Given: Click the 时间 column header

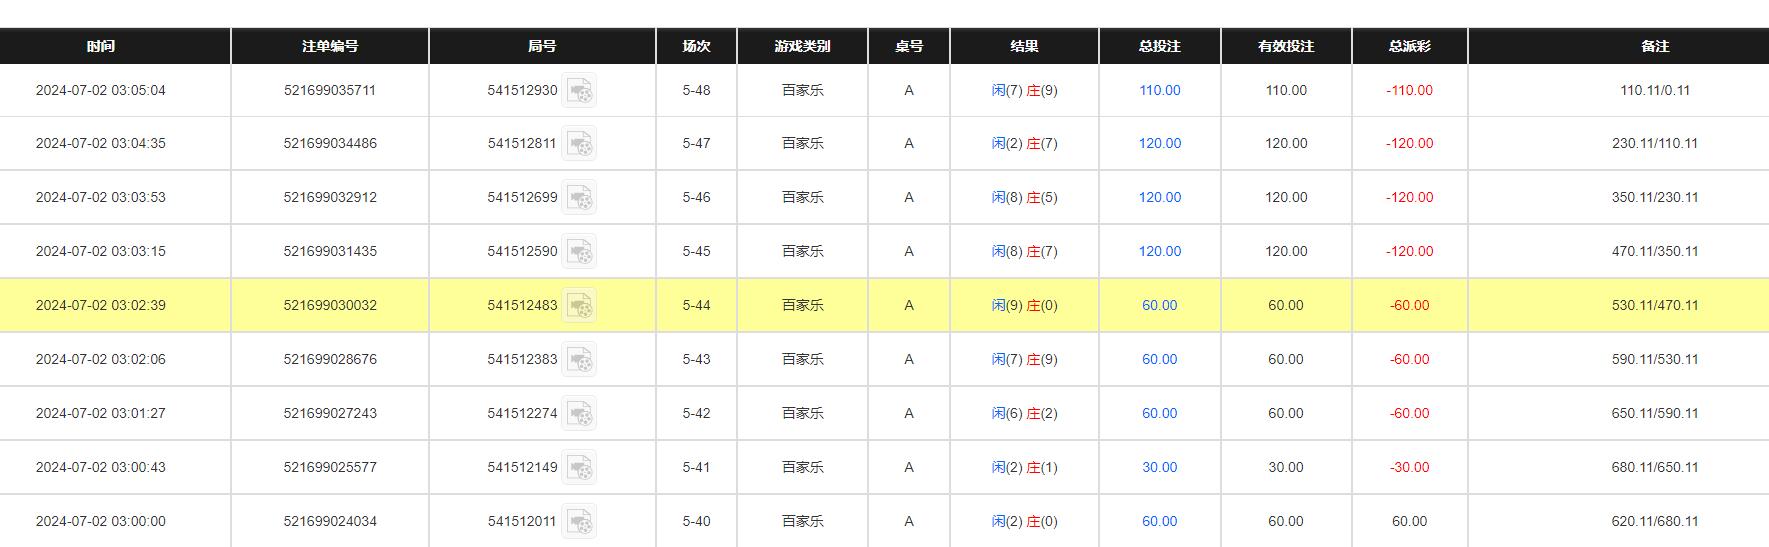Looking at the screenshot, I should pos(101,46).
